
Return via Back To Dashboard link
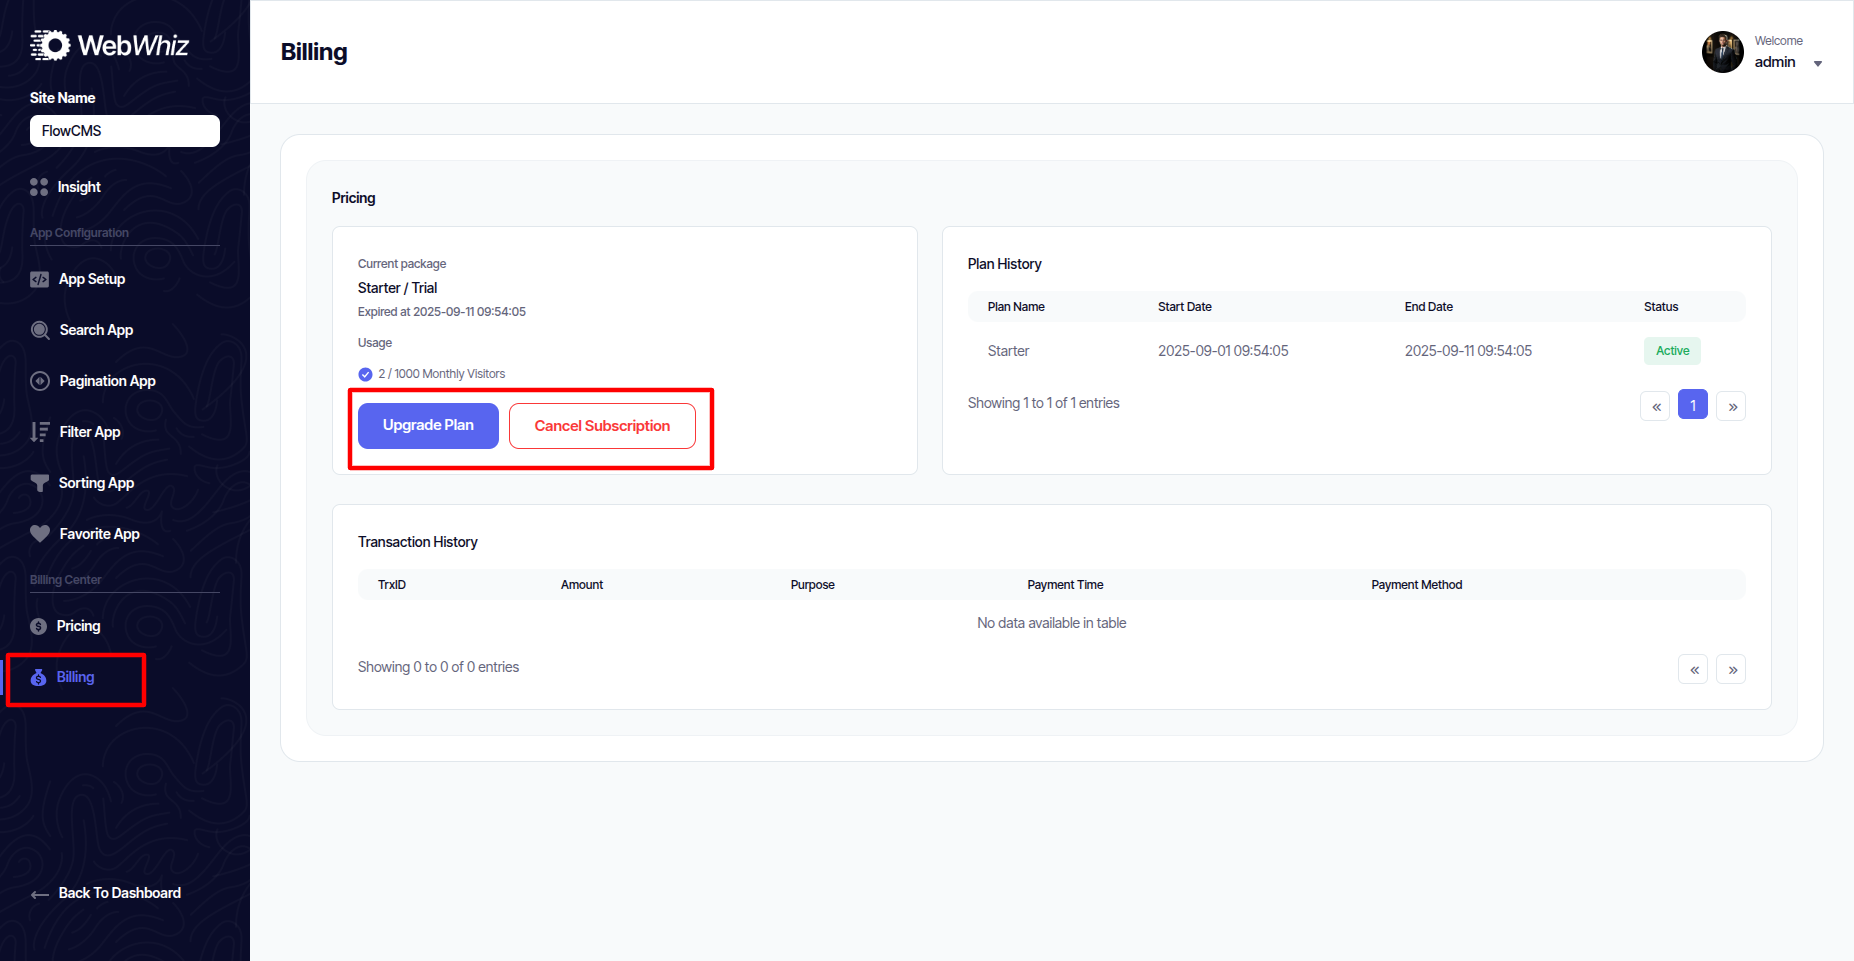(119, 893)
